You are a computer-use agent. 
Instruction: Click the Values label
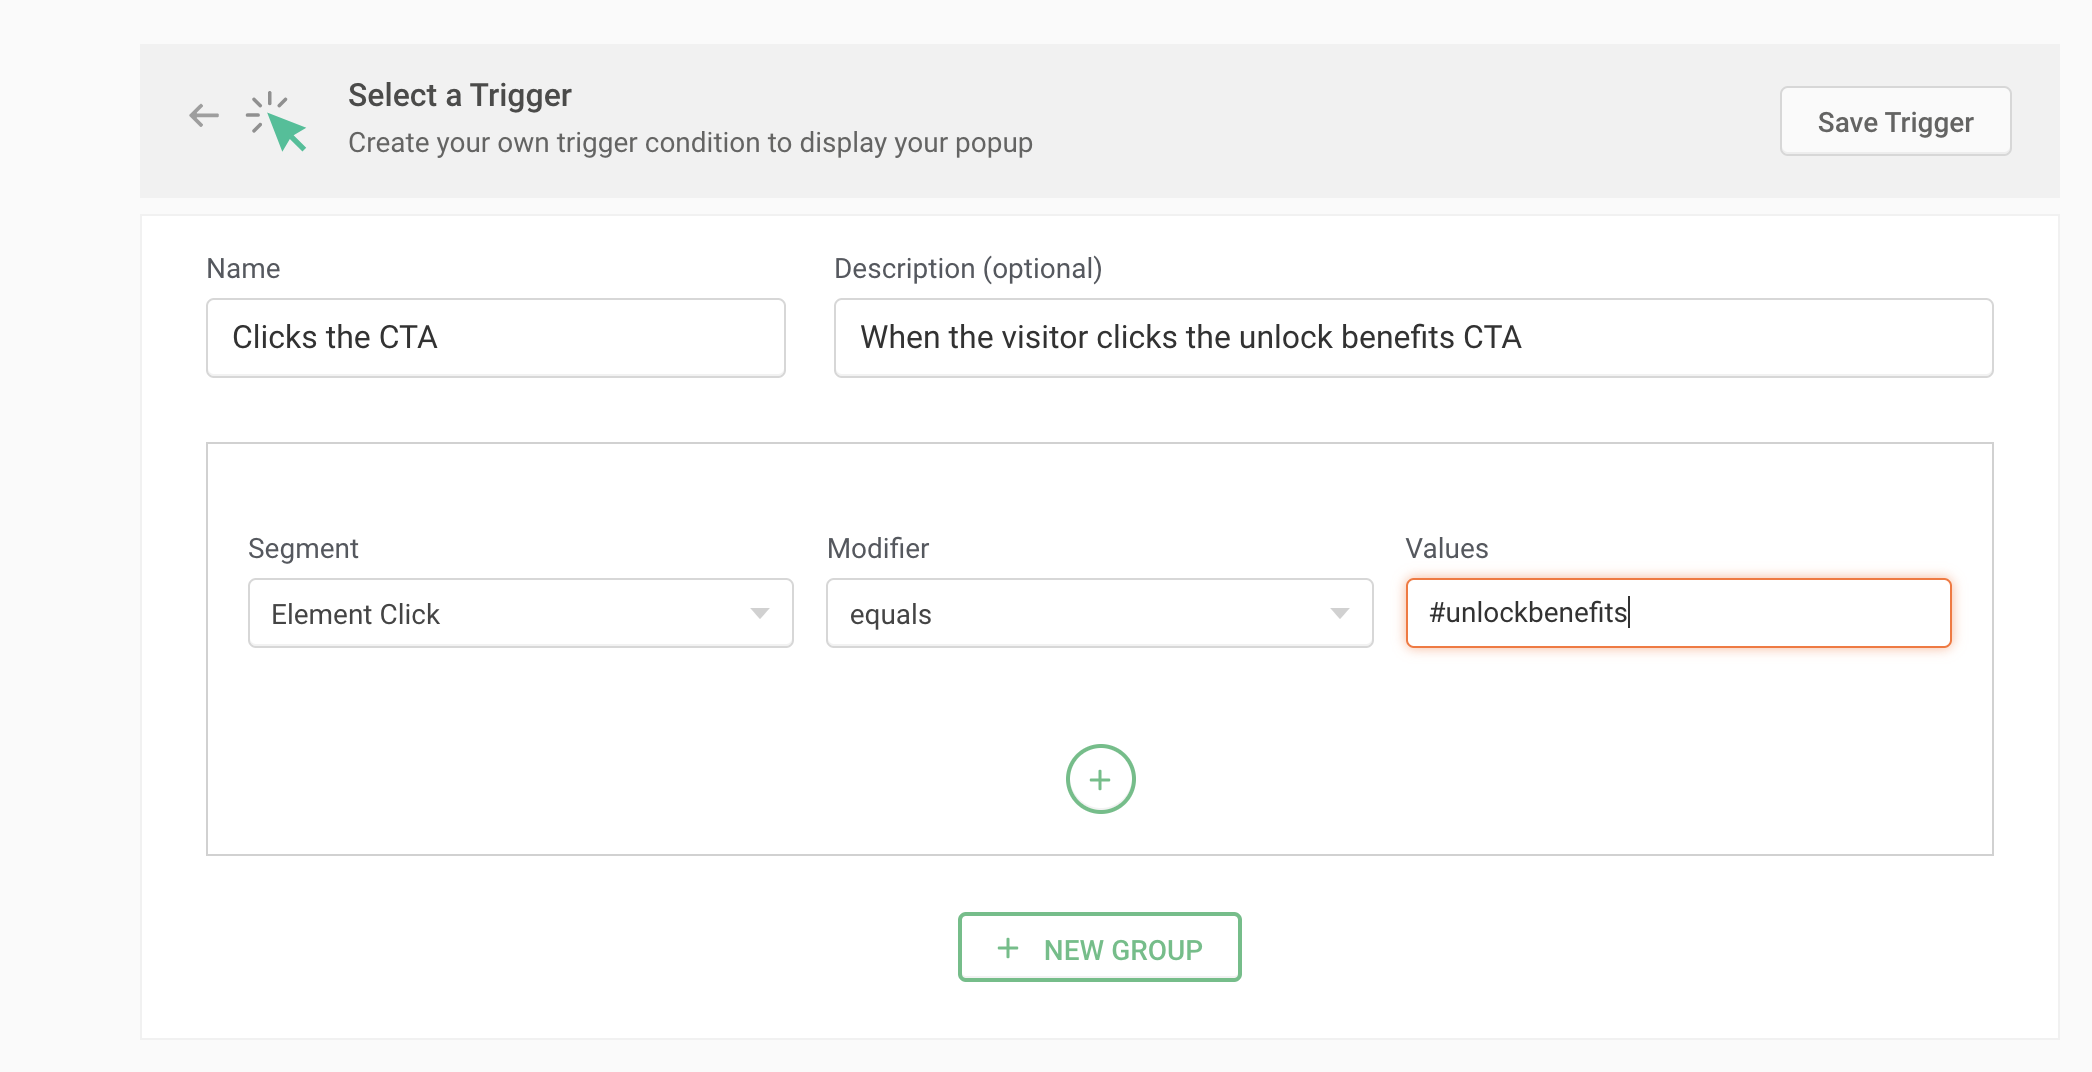[1446, 548]
